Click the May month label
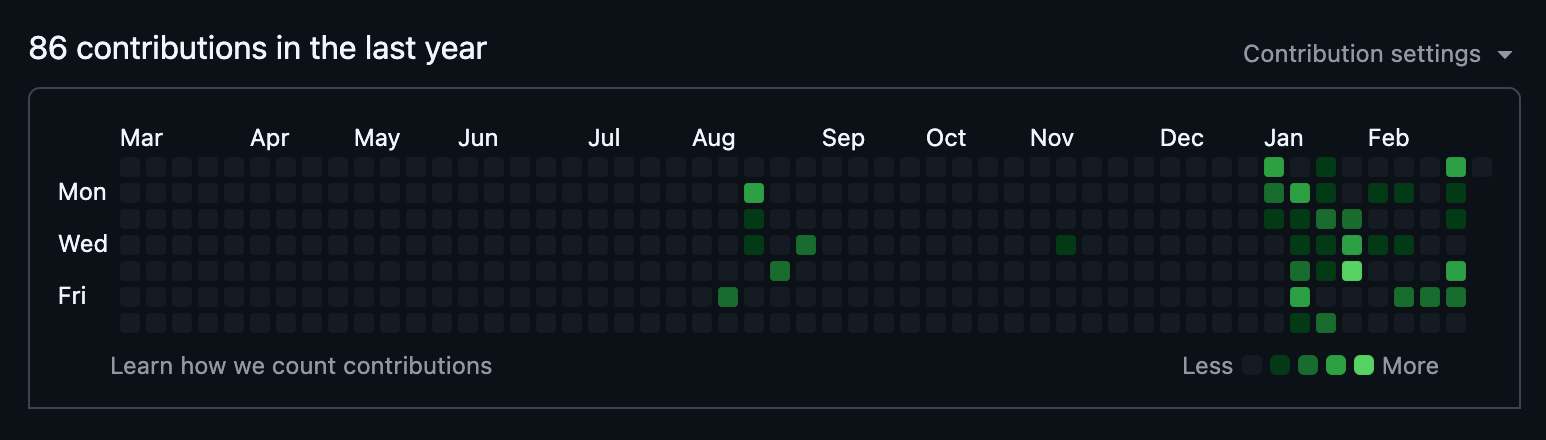The image size is (1546, 440). [377, 138]
